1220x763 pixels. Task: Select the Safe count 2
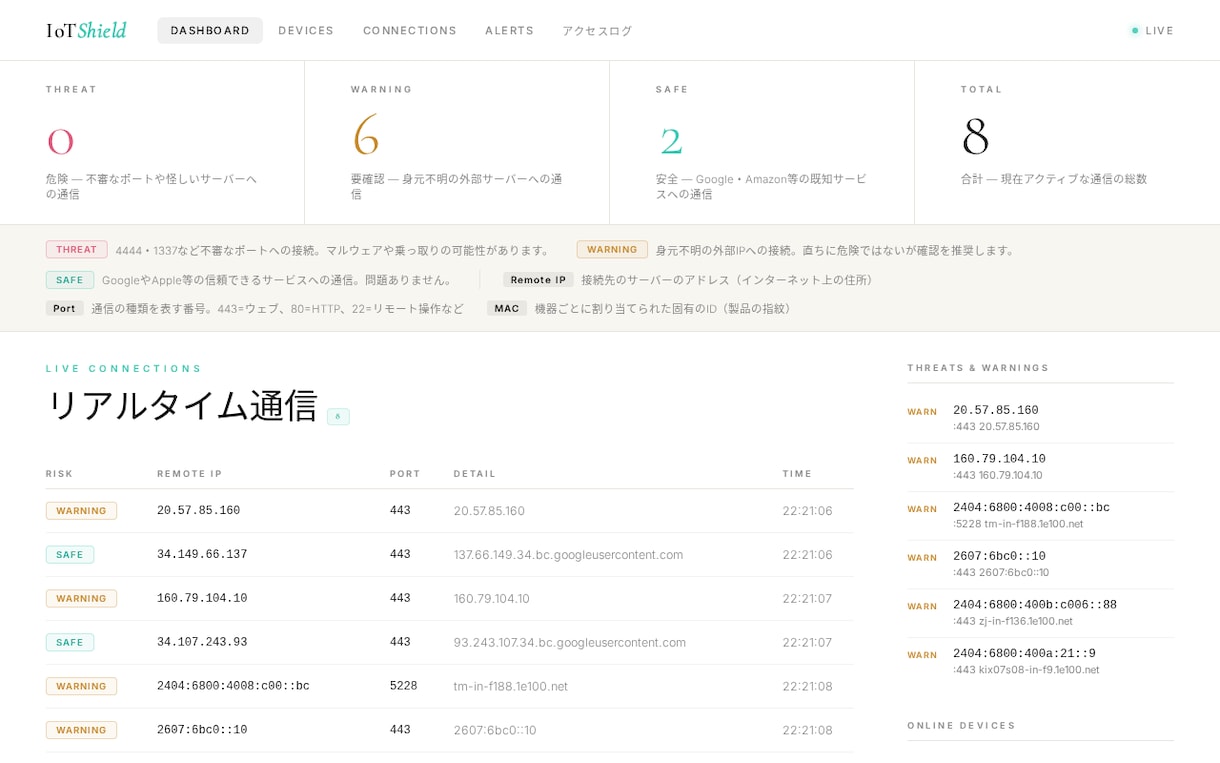(671, 141)
